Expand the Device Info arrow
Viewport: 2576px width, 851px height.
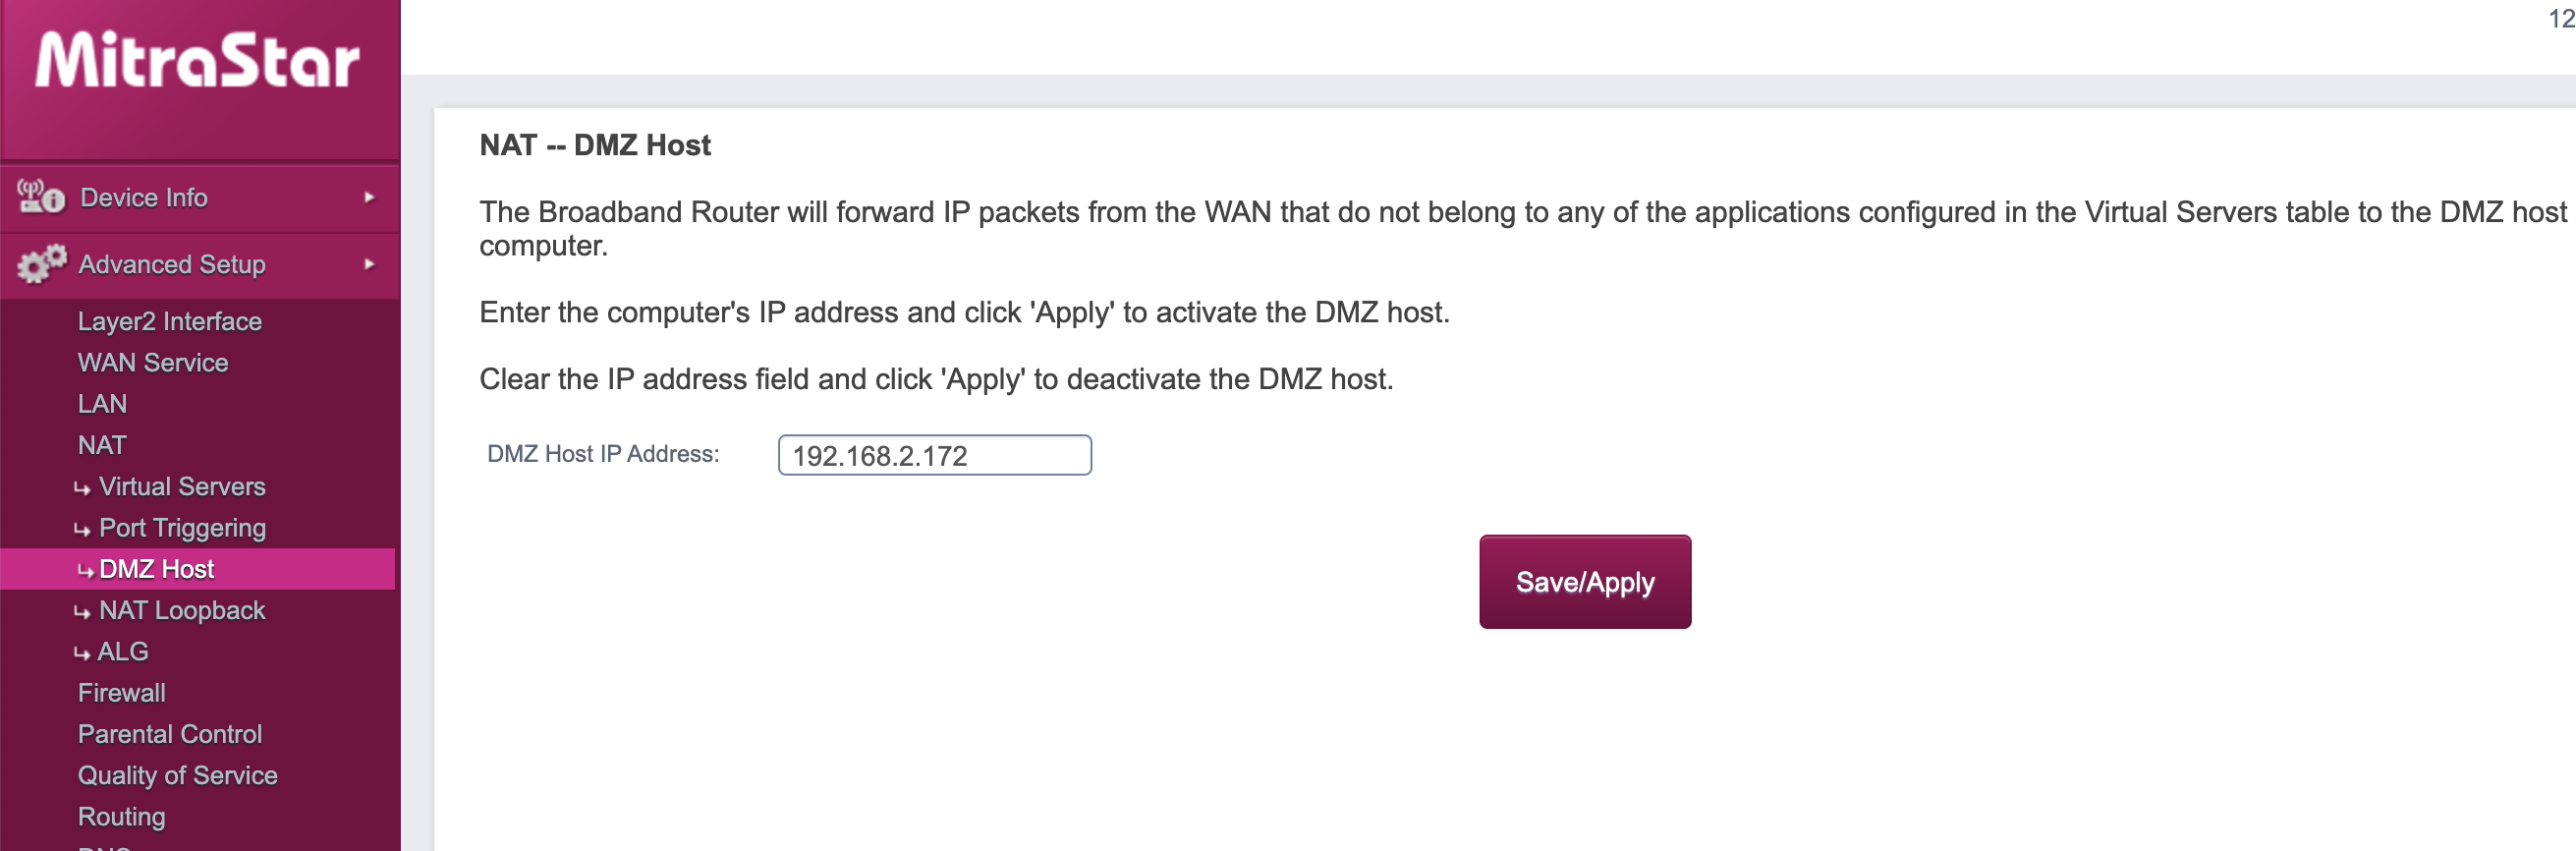pos(369,197)
